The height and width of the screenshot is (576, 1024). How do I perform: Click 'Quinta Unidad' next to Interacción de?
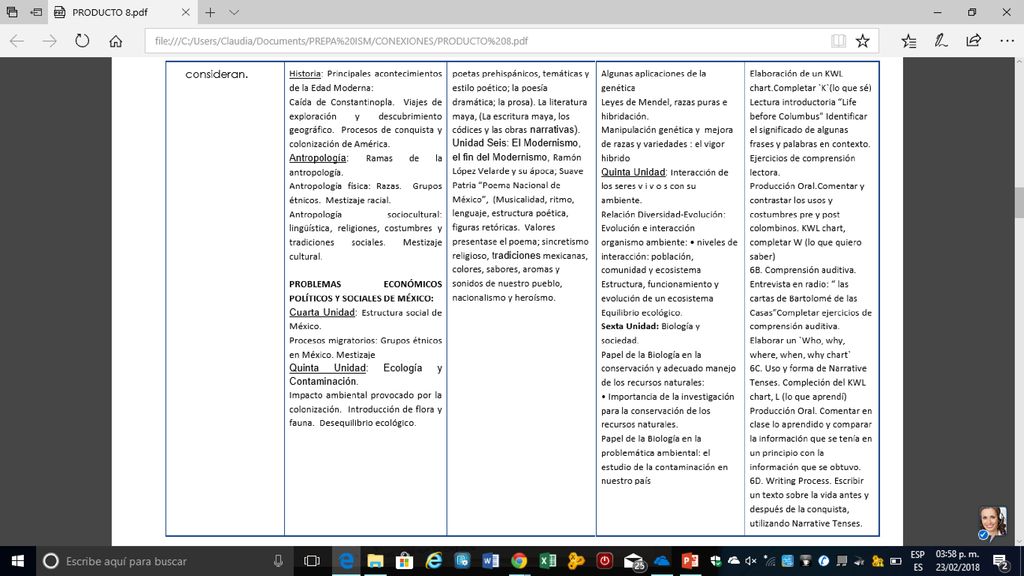[633, 172]
